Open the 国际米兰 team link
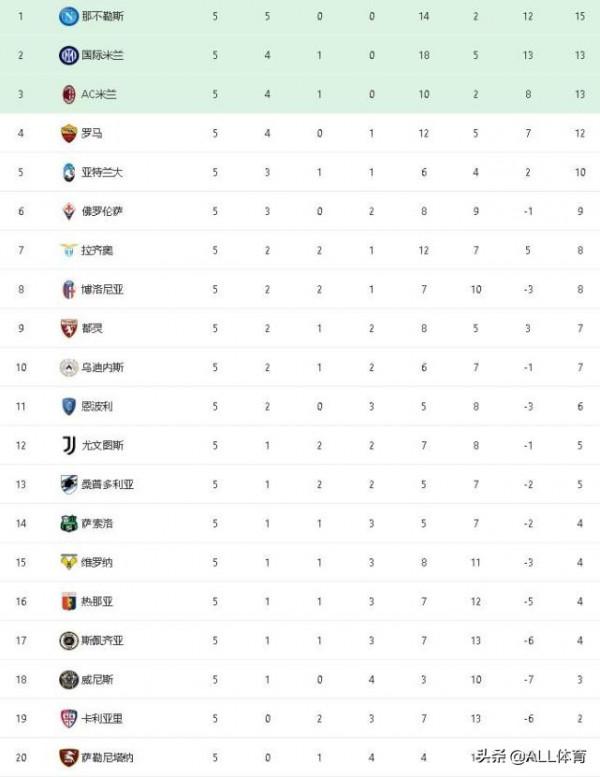The image size is (600, 777). [x=103, y=56]
